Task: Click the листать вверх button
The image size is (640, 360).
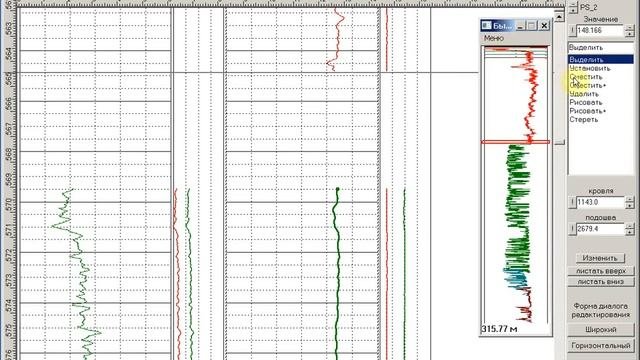Action: (x=601, y=271)
